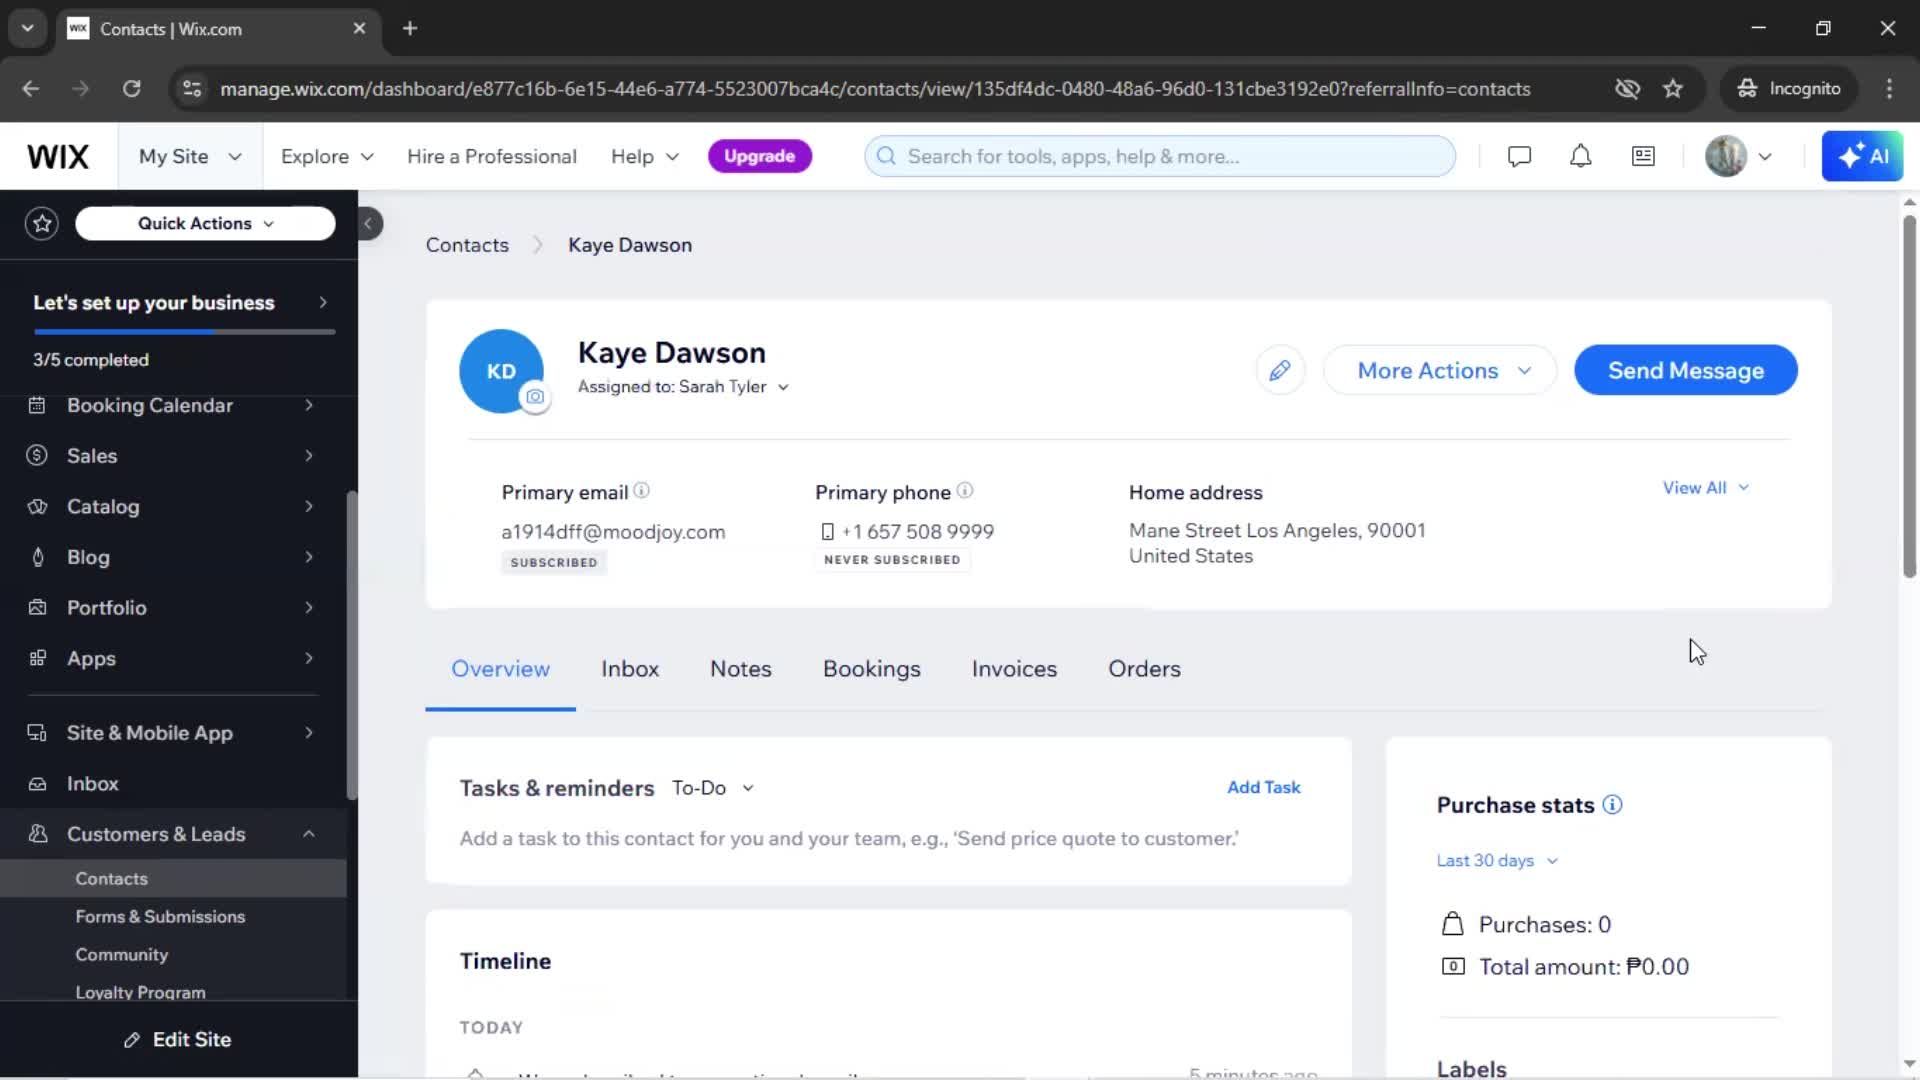The width and height of the screenshot is (1920, 1080).
Task: Click the Inbox envelope icon in sidebar
Action: click(x=37, y=784)
